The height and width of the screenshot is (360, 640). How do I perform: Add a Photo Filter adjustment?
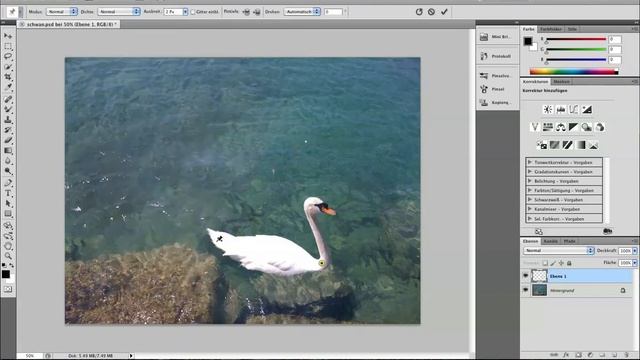pyautogui.click(x=587, y=127)
